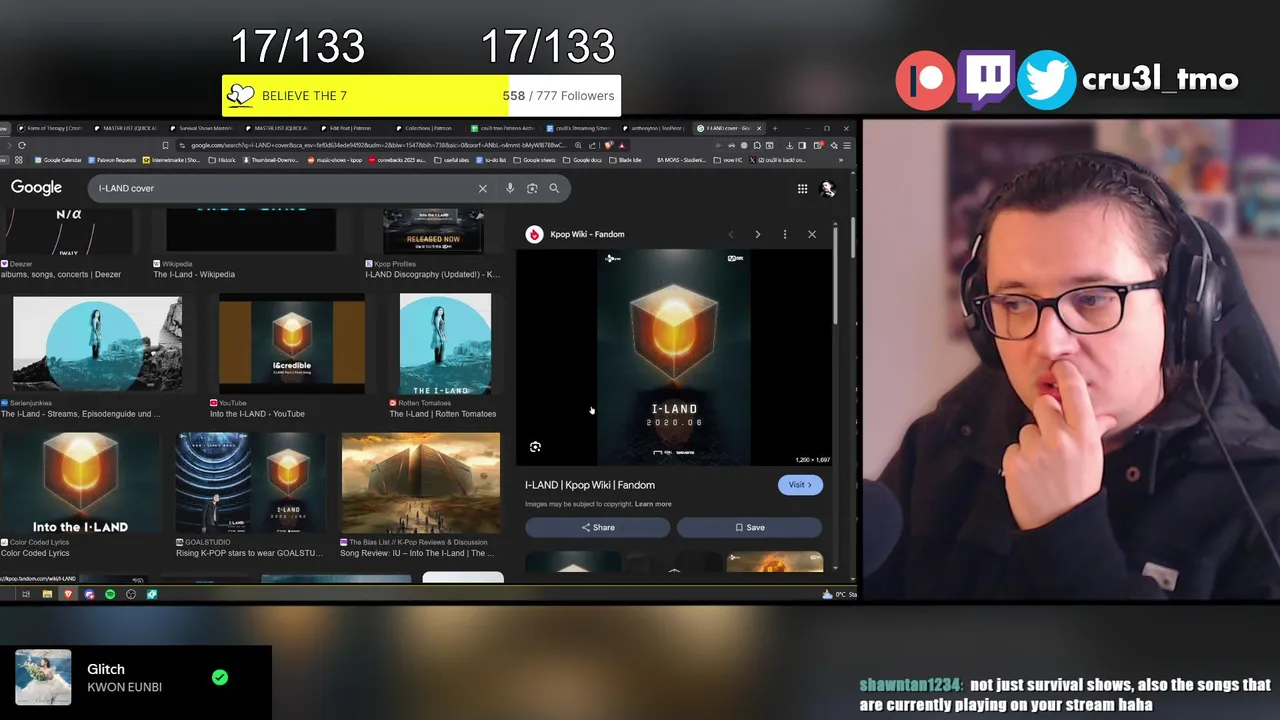
Task: Switch to the anthonytoo tab
Action: point(654,128)
